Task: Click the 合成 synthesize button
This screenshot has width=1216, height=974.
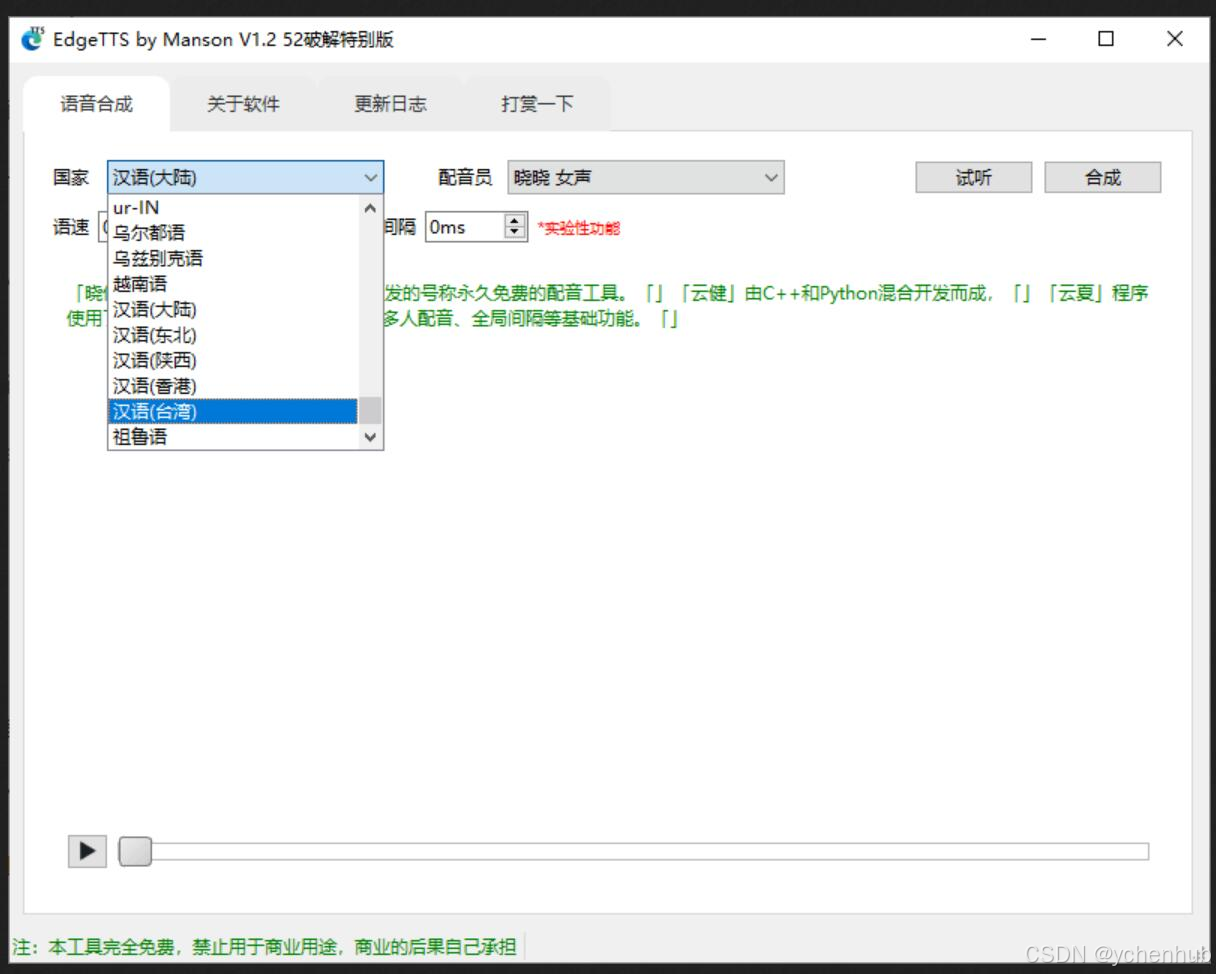Action: pos(1103,178)
